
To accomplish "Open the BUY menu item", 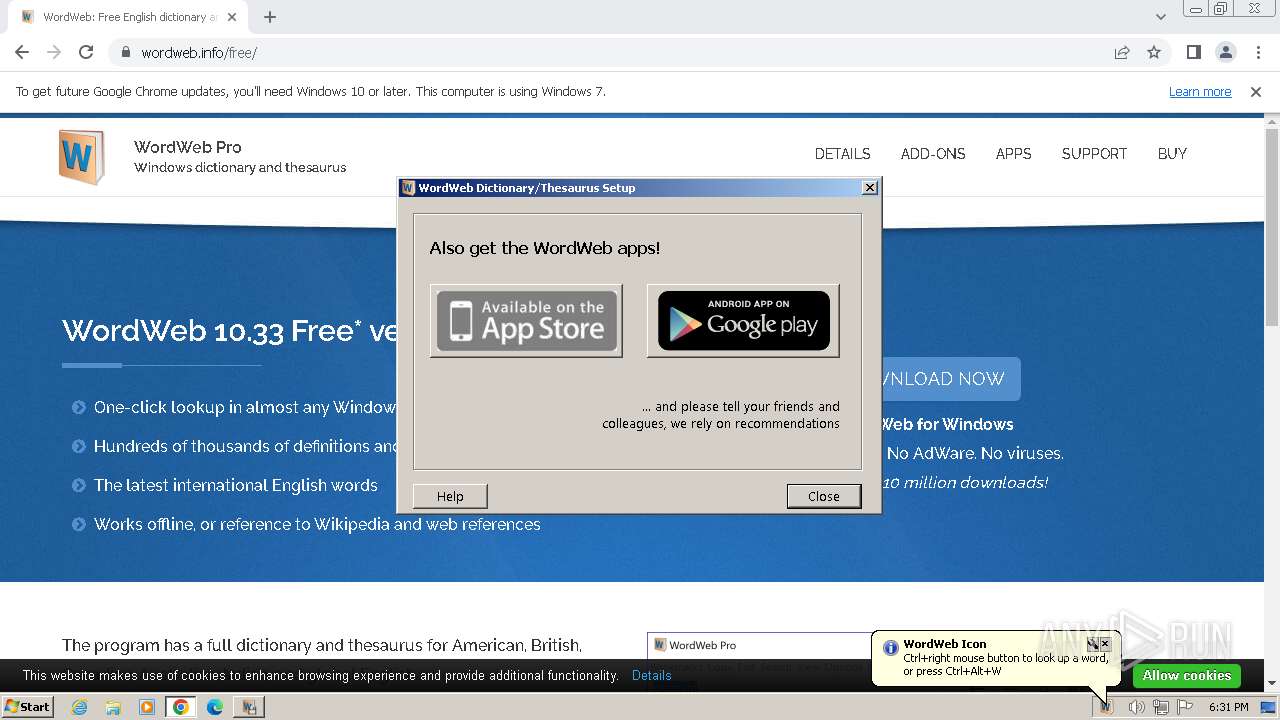I will (1172, 154).
